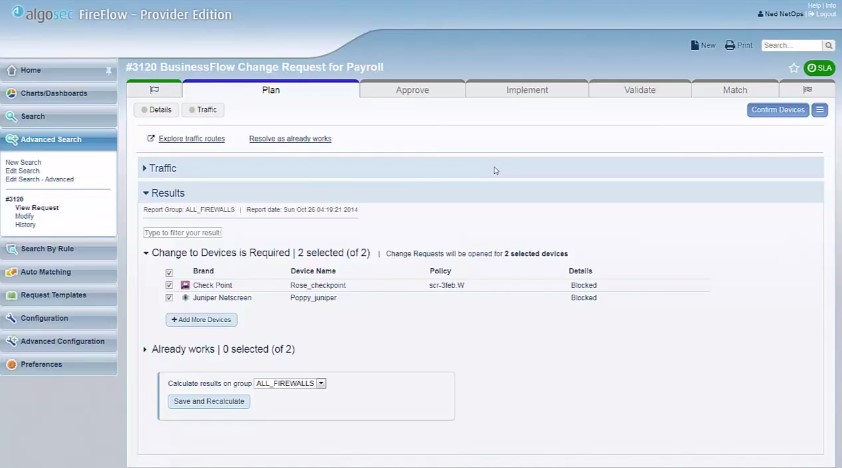Open History under #3120
Viewport: 842px width, 468px height.
[25, 225]
